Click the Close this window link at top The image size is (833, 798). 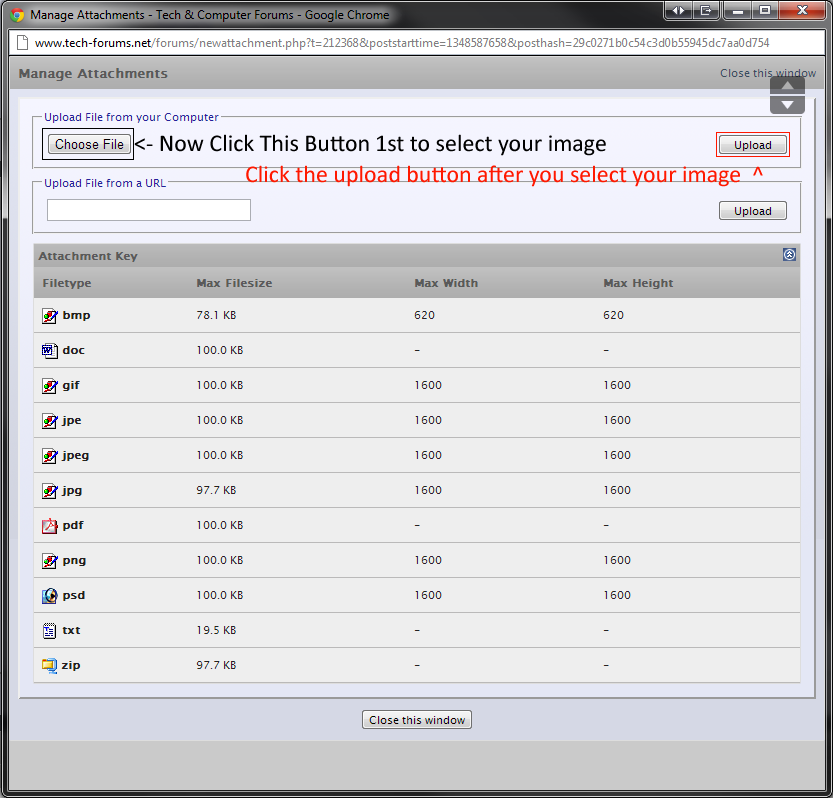click(768, 73)
